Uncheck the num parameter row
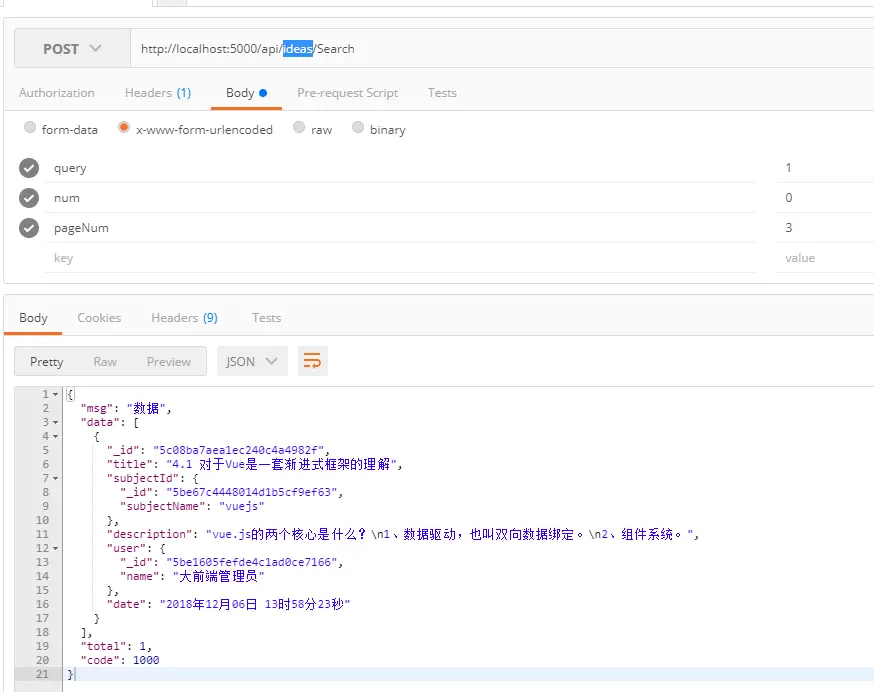 [29, 198]
